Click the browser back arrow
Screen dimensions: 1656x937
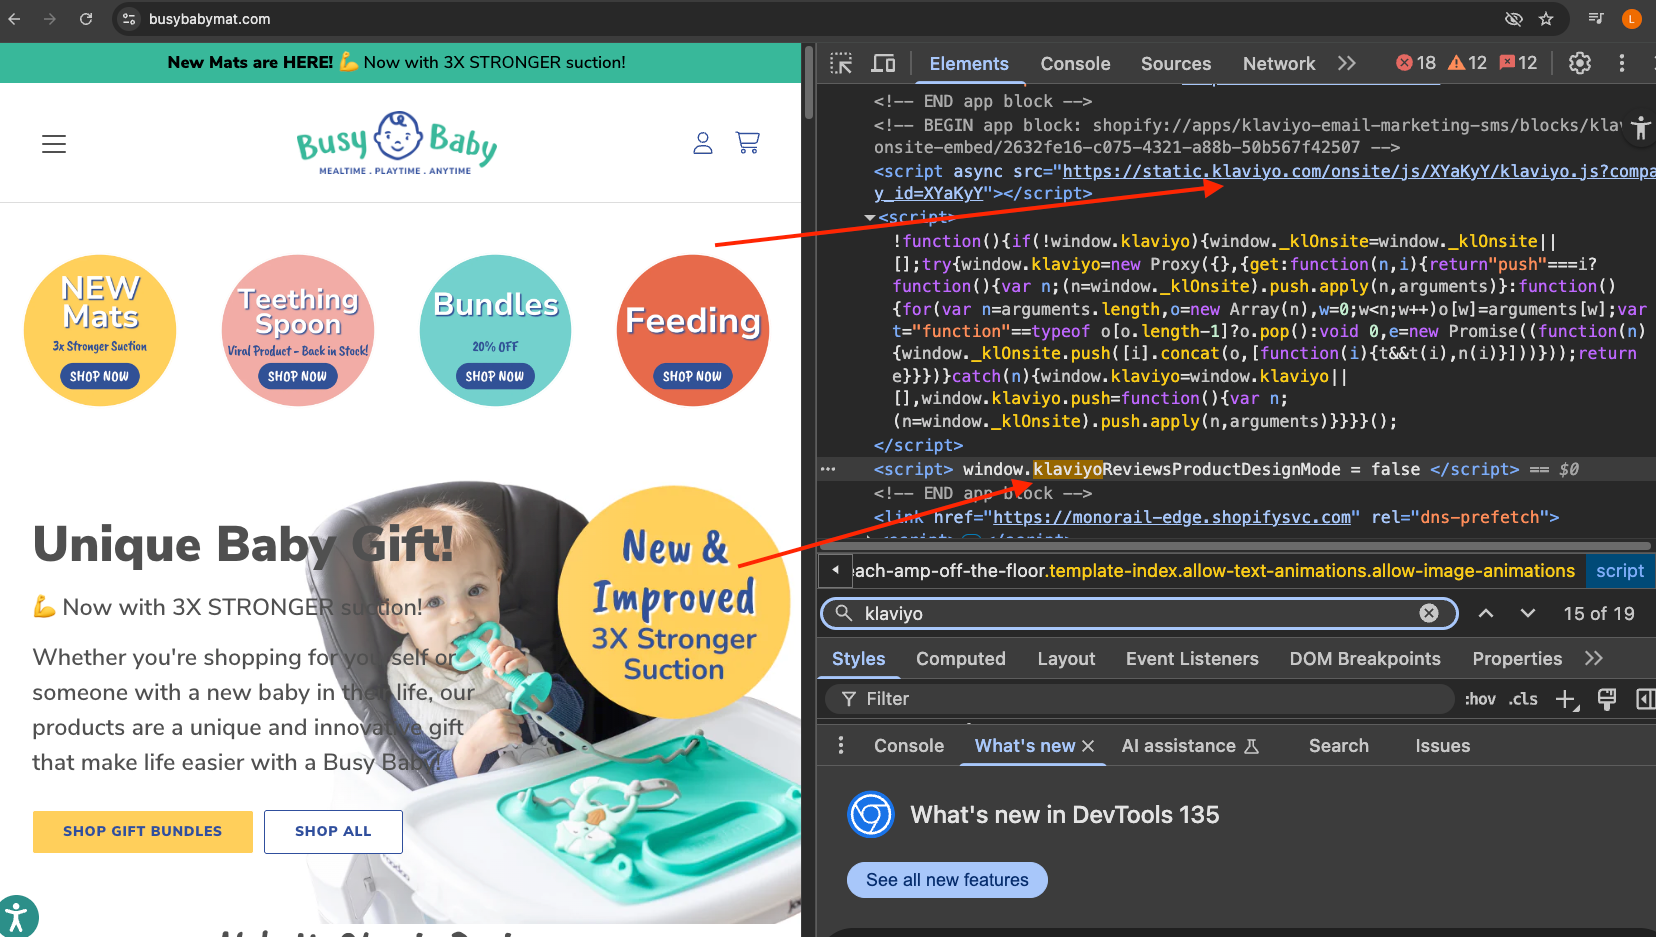point(14,19)
